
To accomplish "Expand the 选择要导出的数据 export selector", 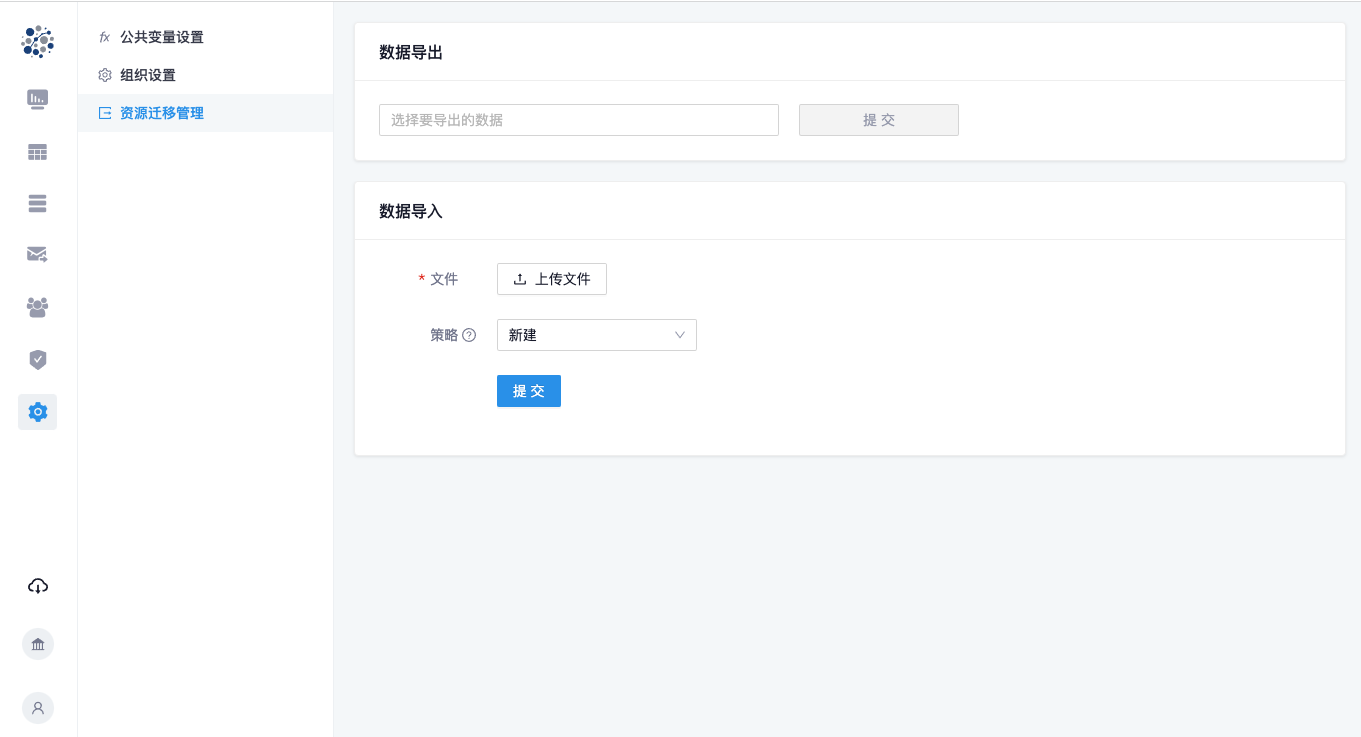I will 578,120.
